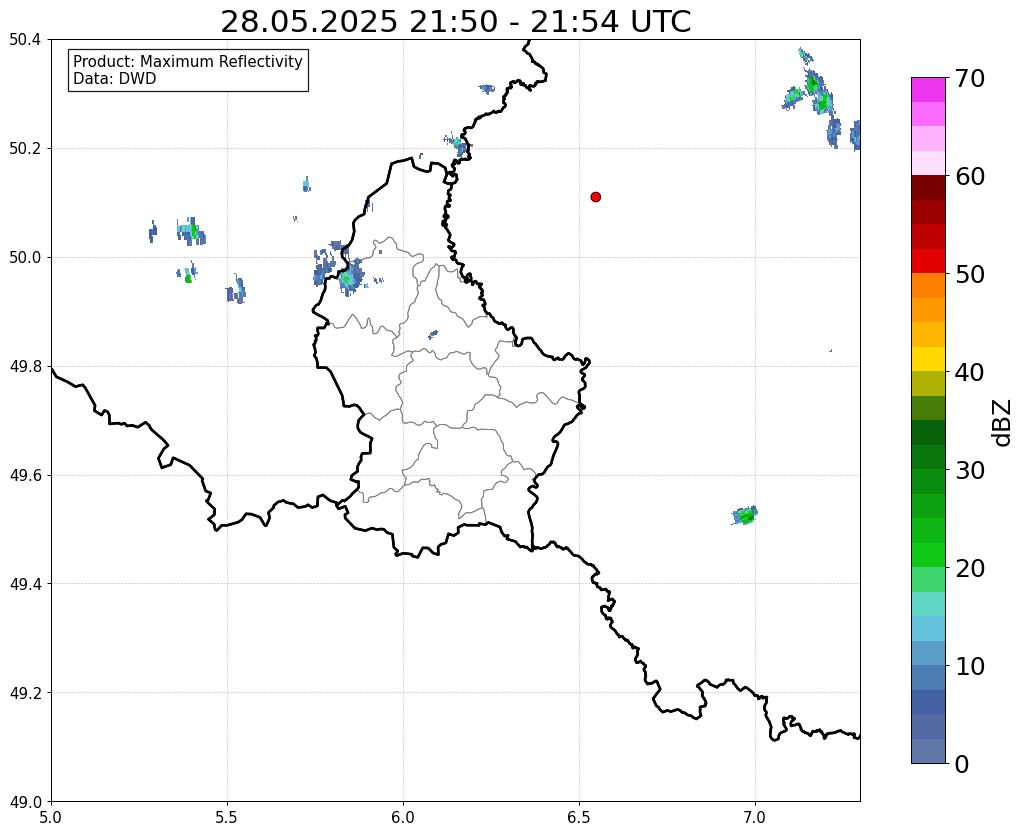
Task: Click the colorbar tick label 20
Action: pos(970,568)
